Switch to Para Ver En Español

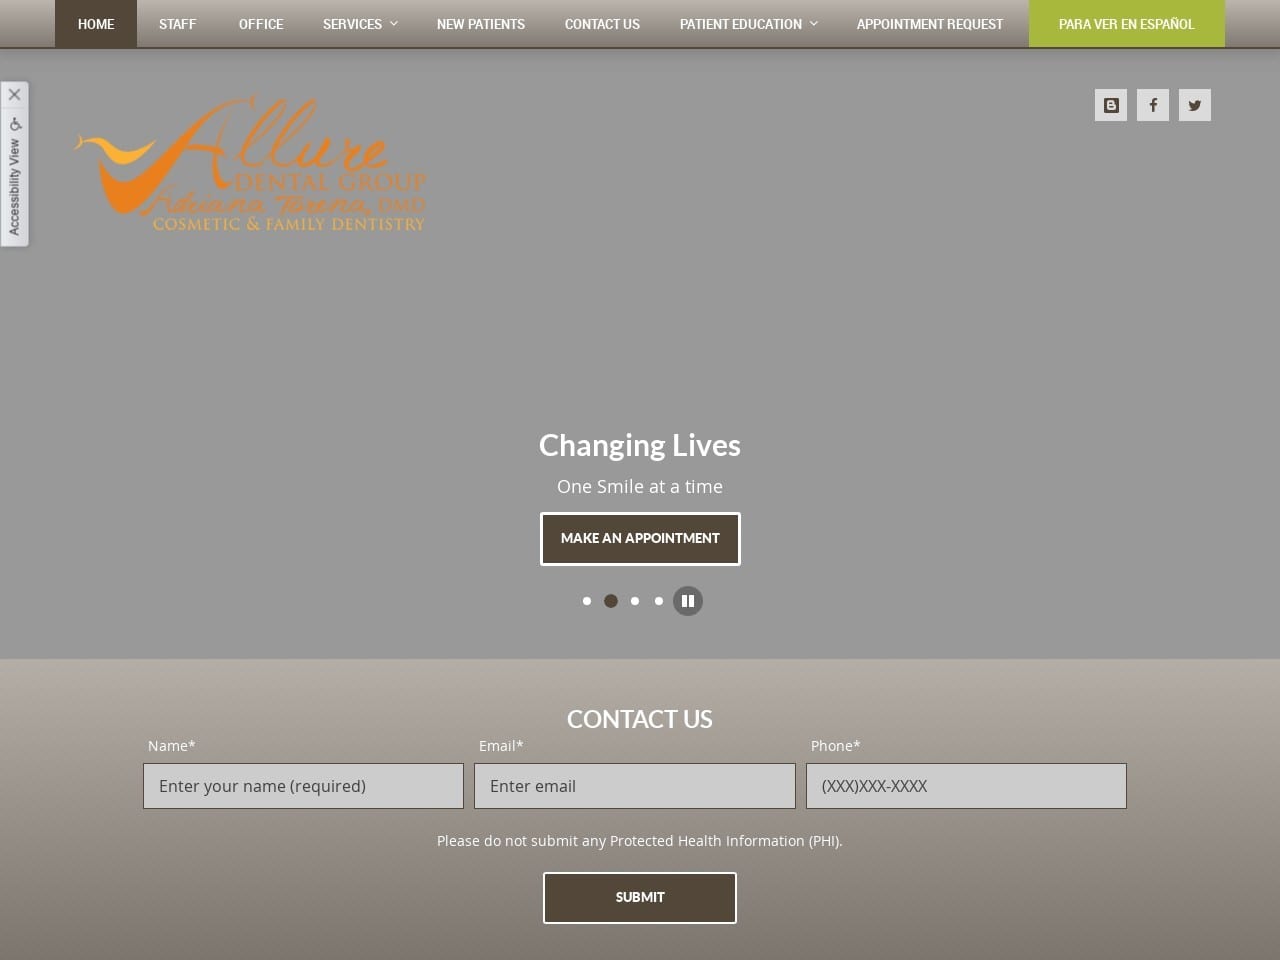point(1127,24)
